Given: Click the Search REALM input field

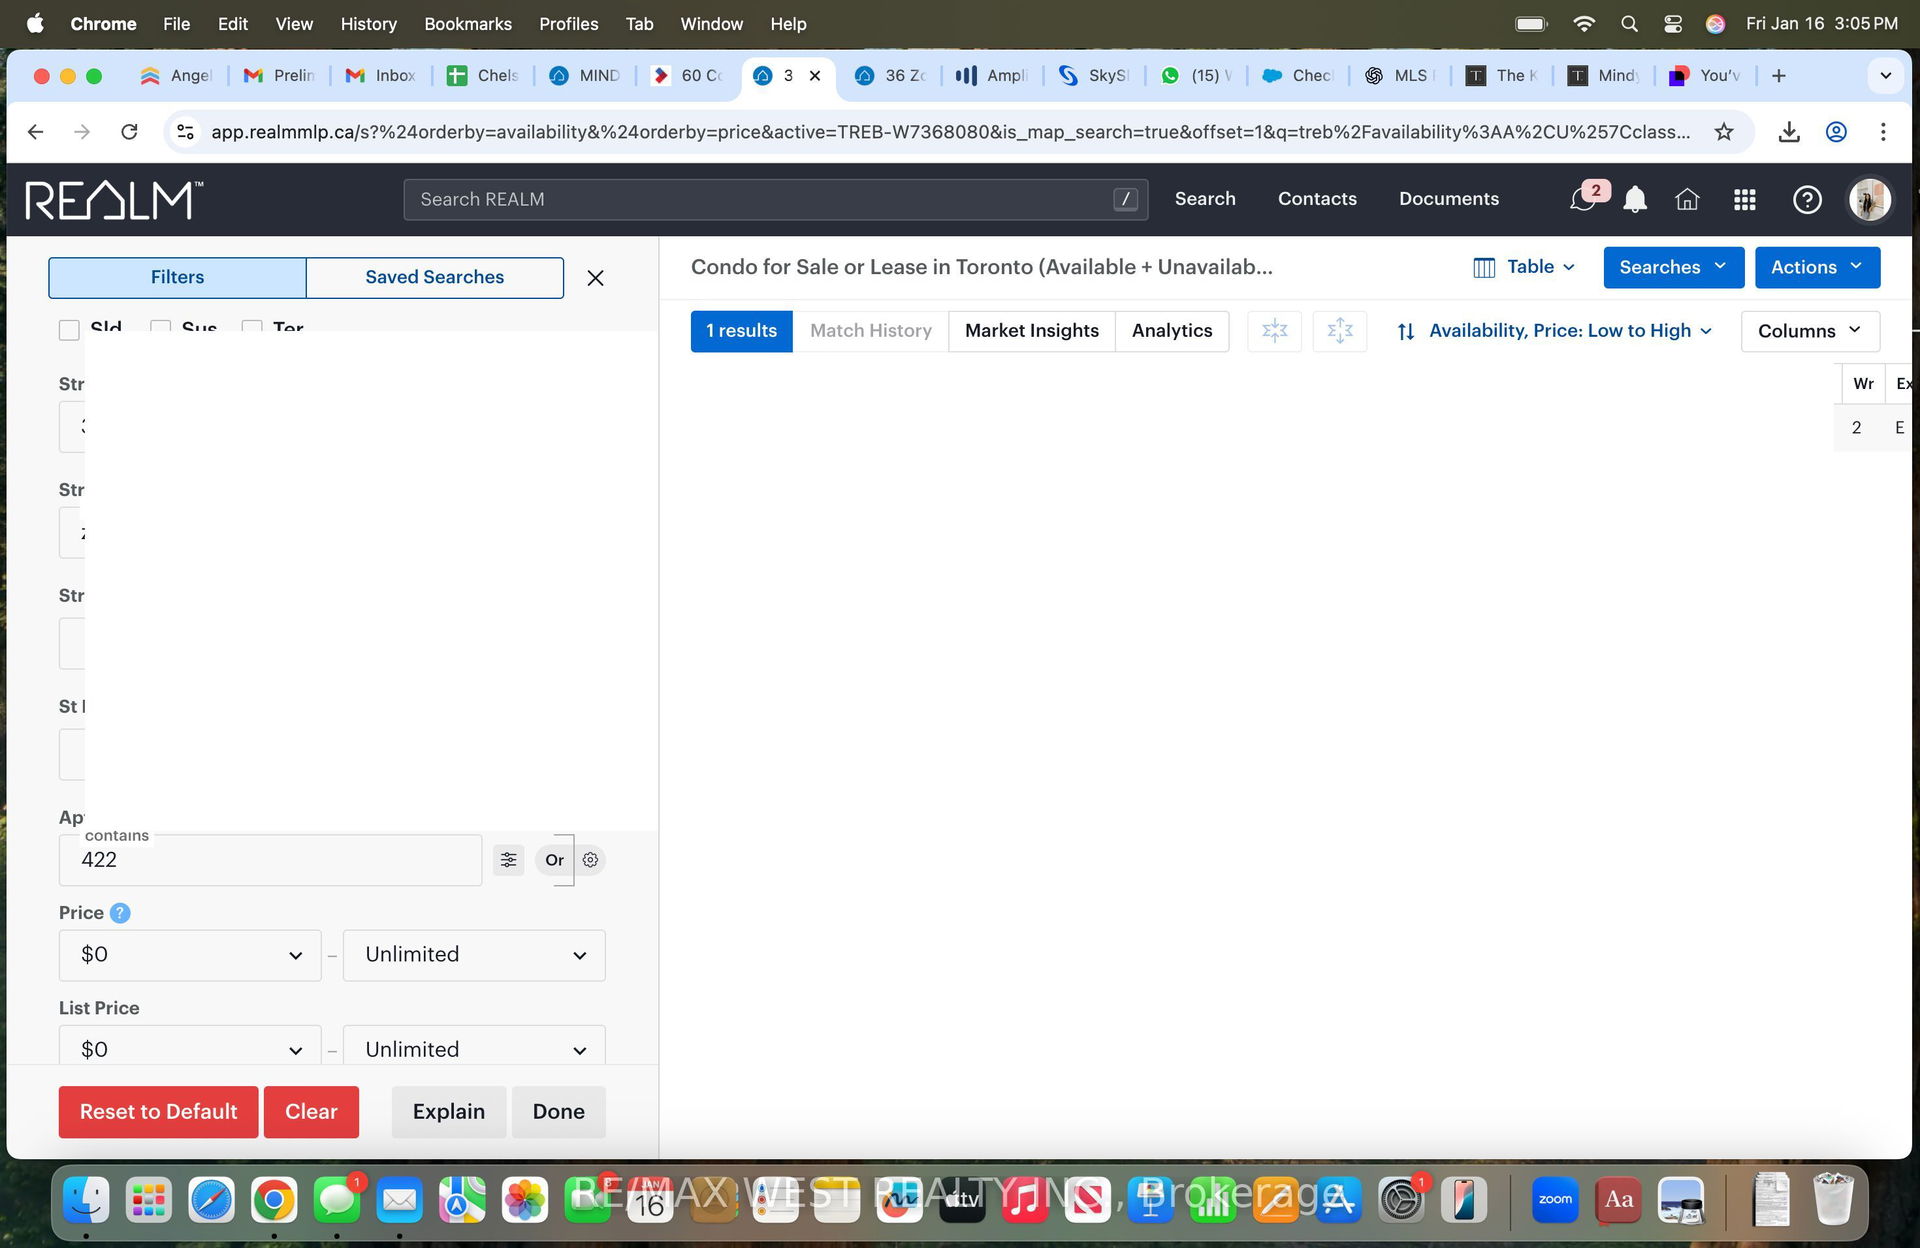Looking at the screenshot, I should tap(760, 199).
